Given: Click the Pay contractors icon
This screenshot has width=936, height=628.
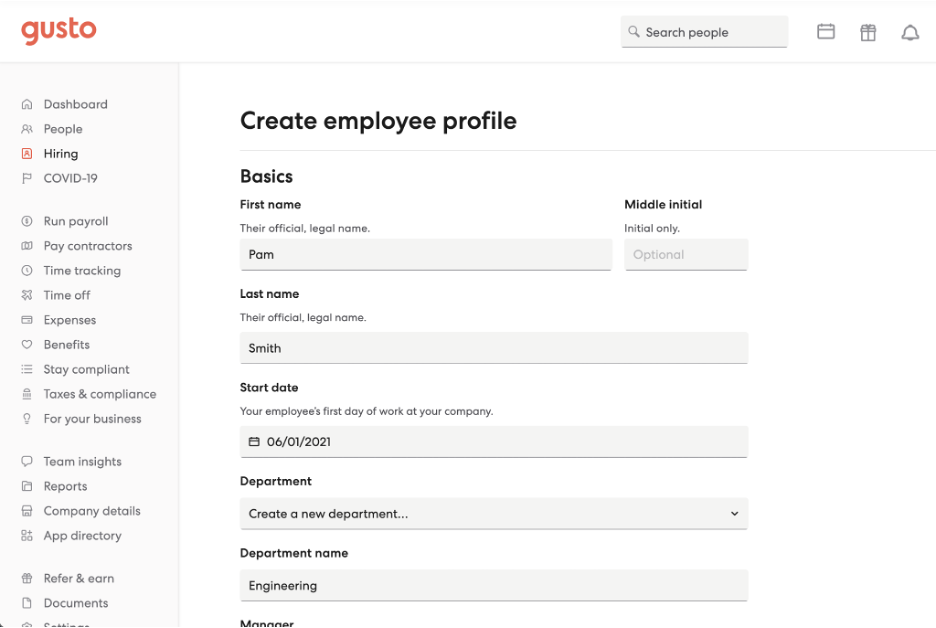Looking at the screenshot, I should [27, 245].
